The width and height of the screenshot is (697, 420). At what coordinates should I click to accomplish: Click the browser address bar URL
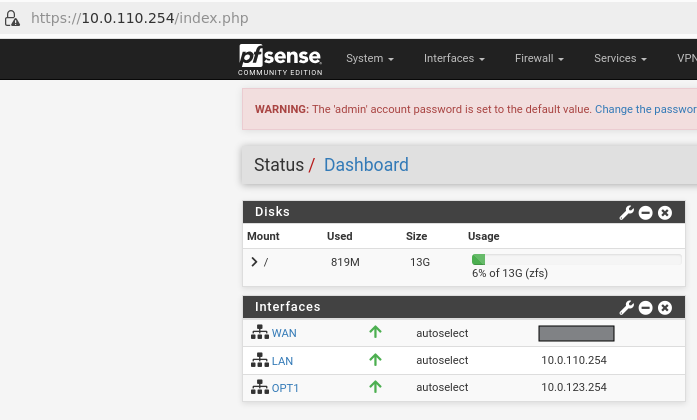tap(140, 18)
